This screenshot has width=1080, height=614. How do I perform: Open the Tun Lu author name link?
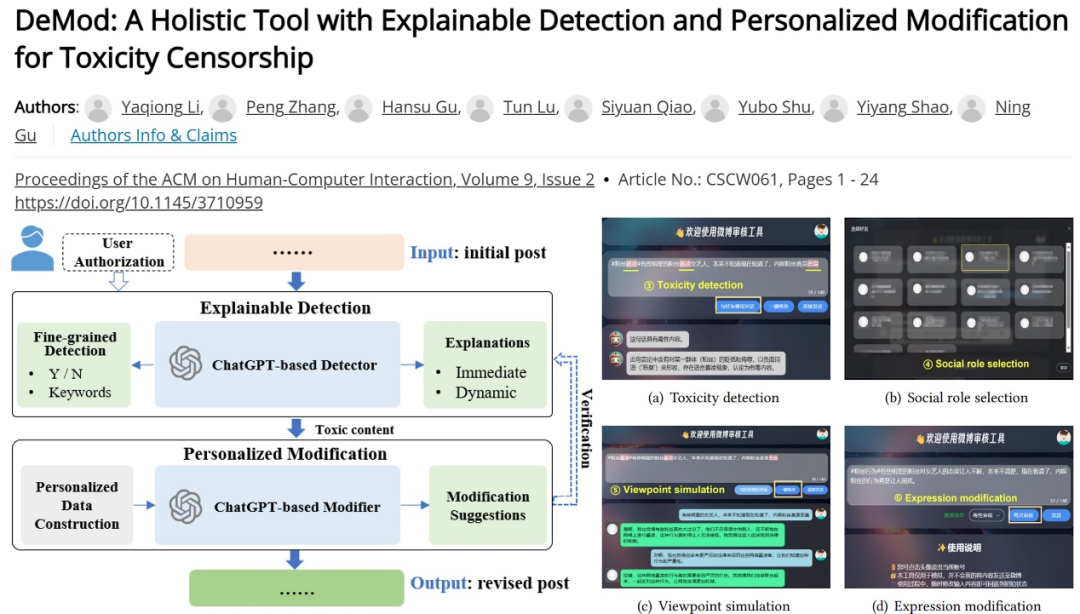tap(530, 108)
